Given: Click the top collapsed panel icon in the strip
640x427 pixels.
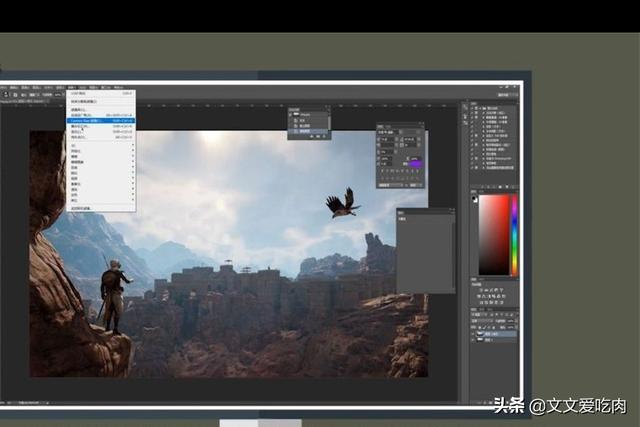Looking at the screenshot, I should (x=465, y=107).
